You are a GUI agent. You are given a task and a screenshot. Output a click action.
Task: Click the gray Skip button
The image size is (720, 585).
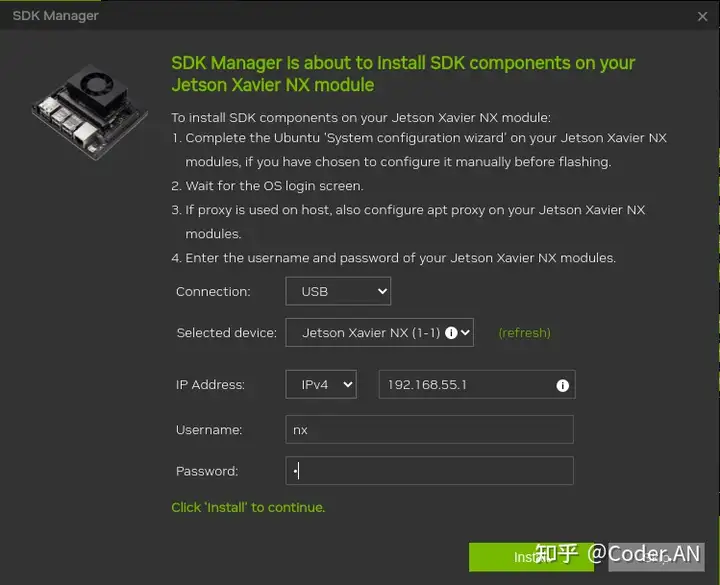(x=656, y=557)
